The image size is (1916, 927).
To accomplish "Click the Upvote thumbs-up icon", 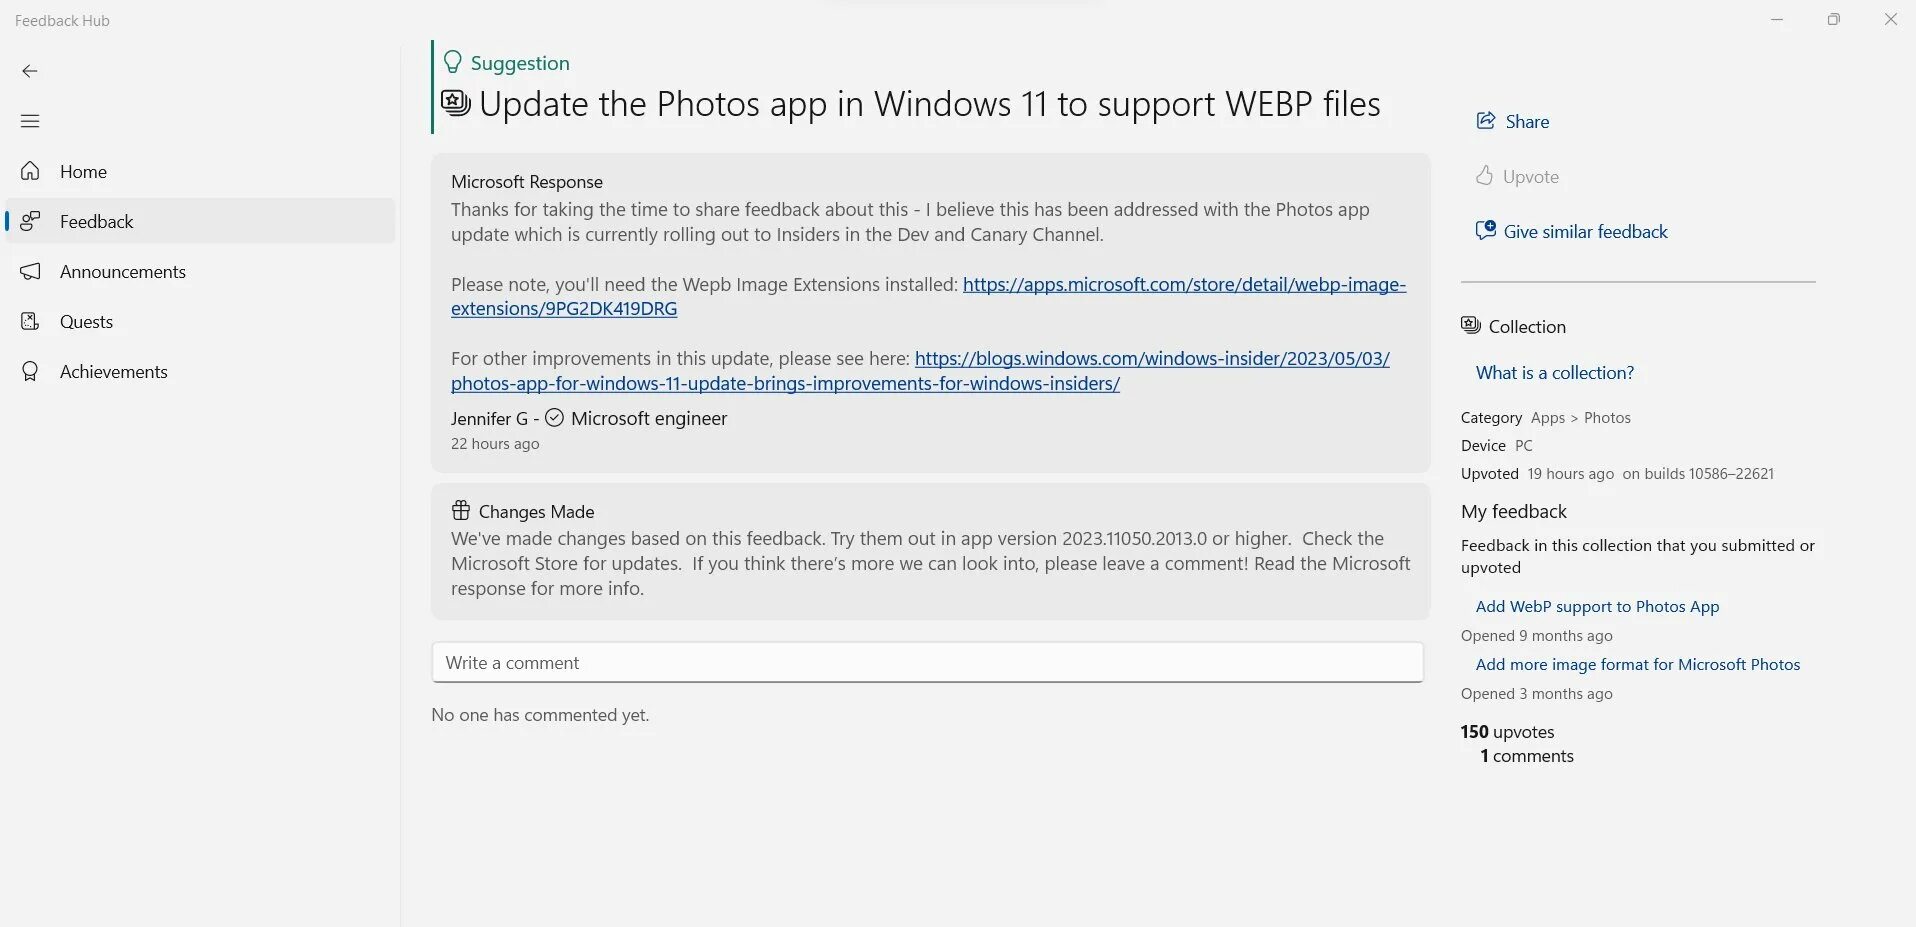I will (1485, 176).
